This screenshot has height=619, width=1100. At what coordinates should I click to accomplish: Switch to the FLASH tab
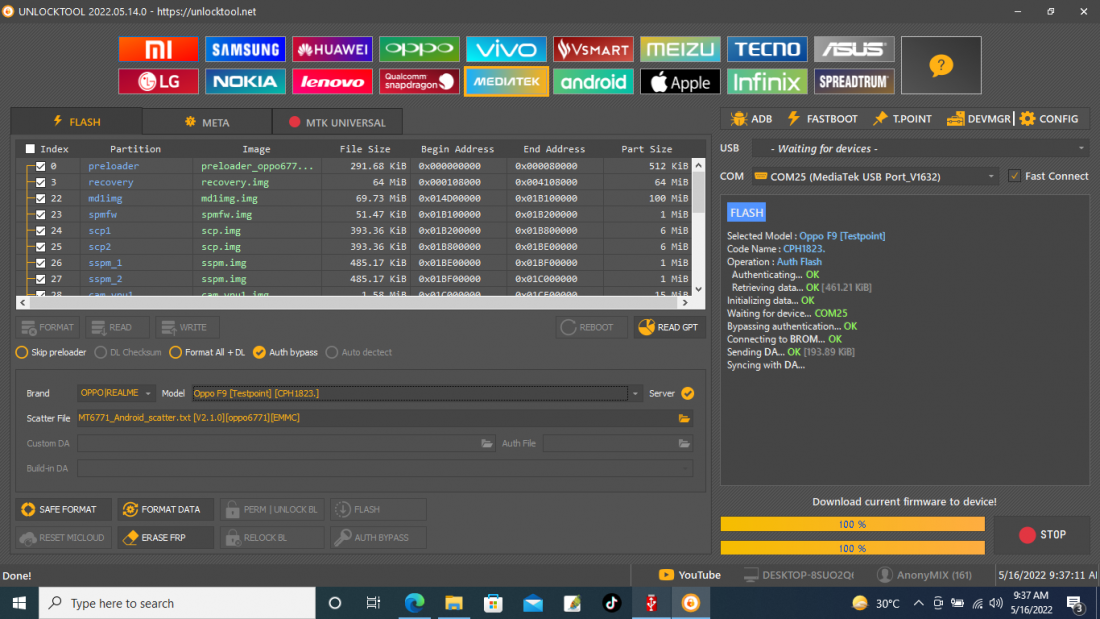tap(77, 121)
